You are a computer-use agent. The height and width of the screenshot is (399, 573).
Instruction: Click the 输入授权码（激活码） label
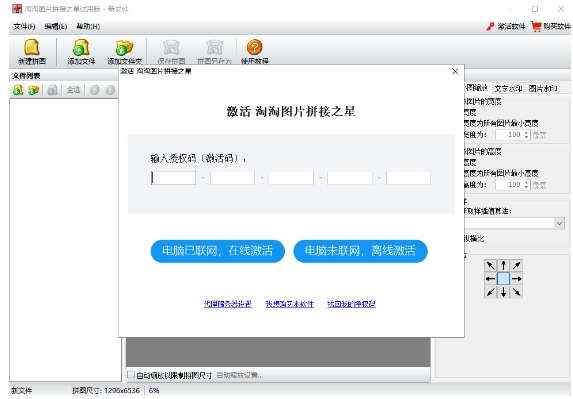(x=198, y=158)
